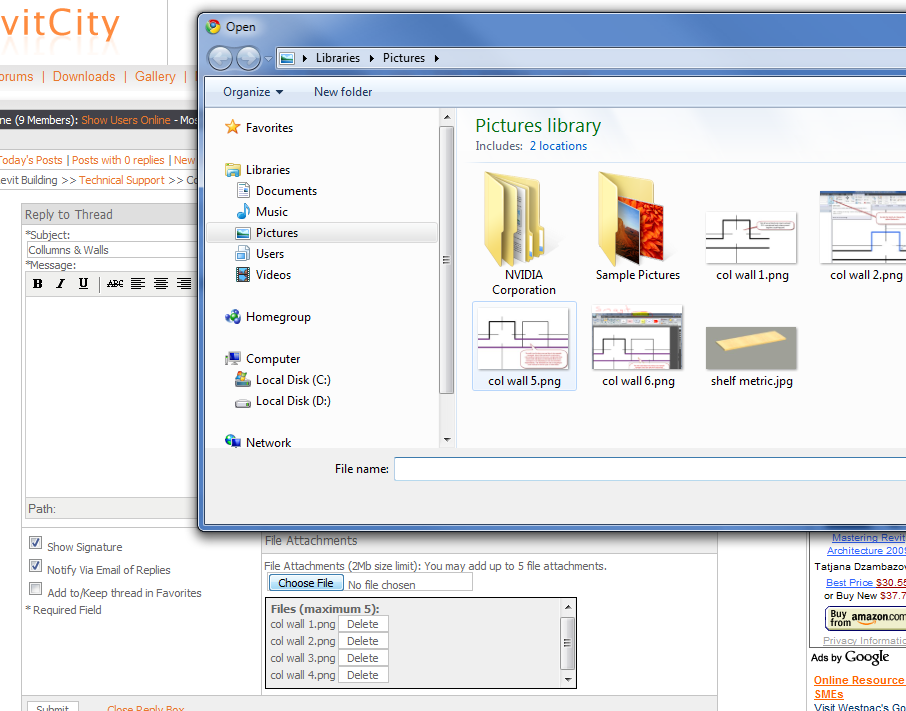The height and width of the screenshot is (711, 906).
Task: Delete col wall 2.png attachment
Action: pyautogui.click(x=363, y=641)
